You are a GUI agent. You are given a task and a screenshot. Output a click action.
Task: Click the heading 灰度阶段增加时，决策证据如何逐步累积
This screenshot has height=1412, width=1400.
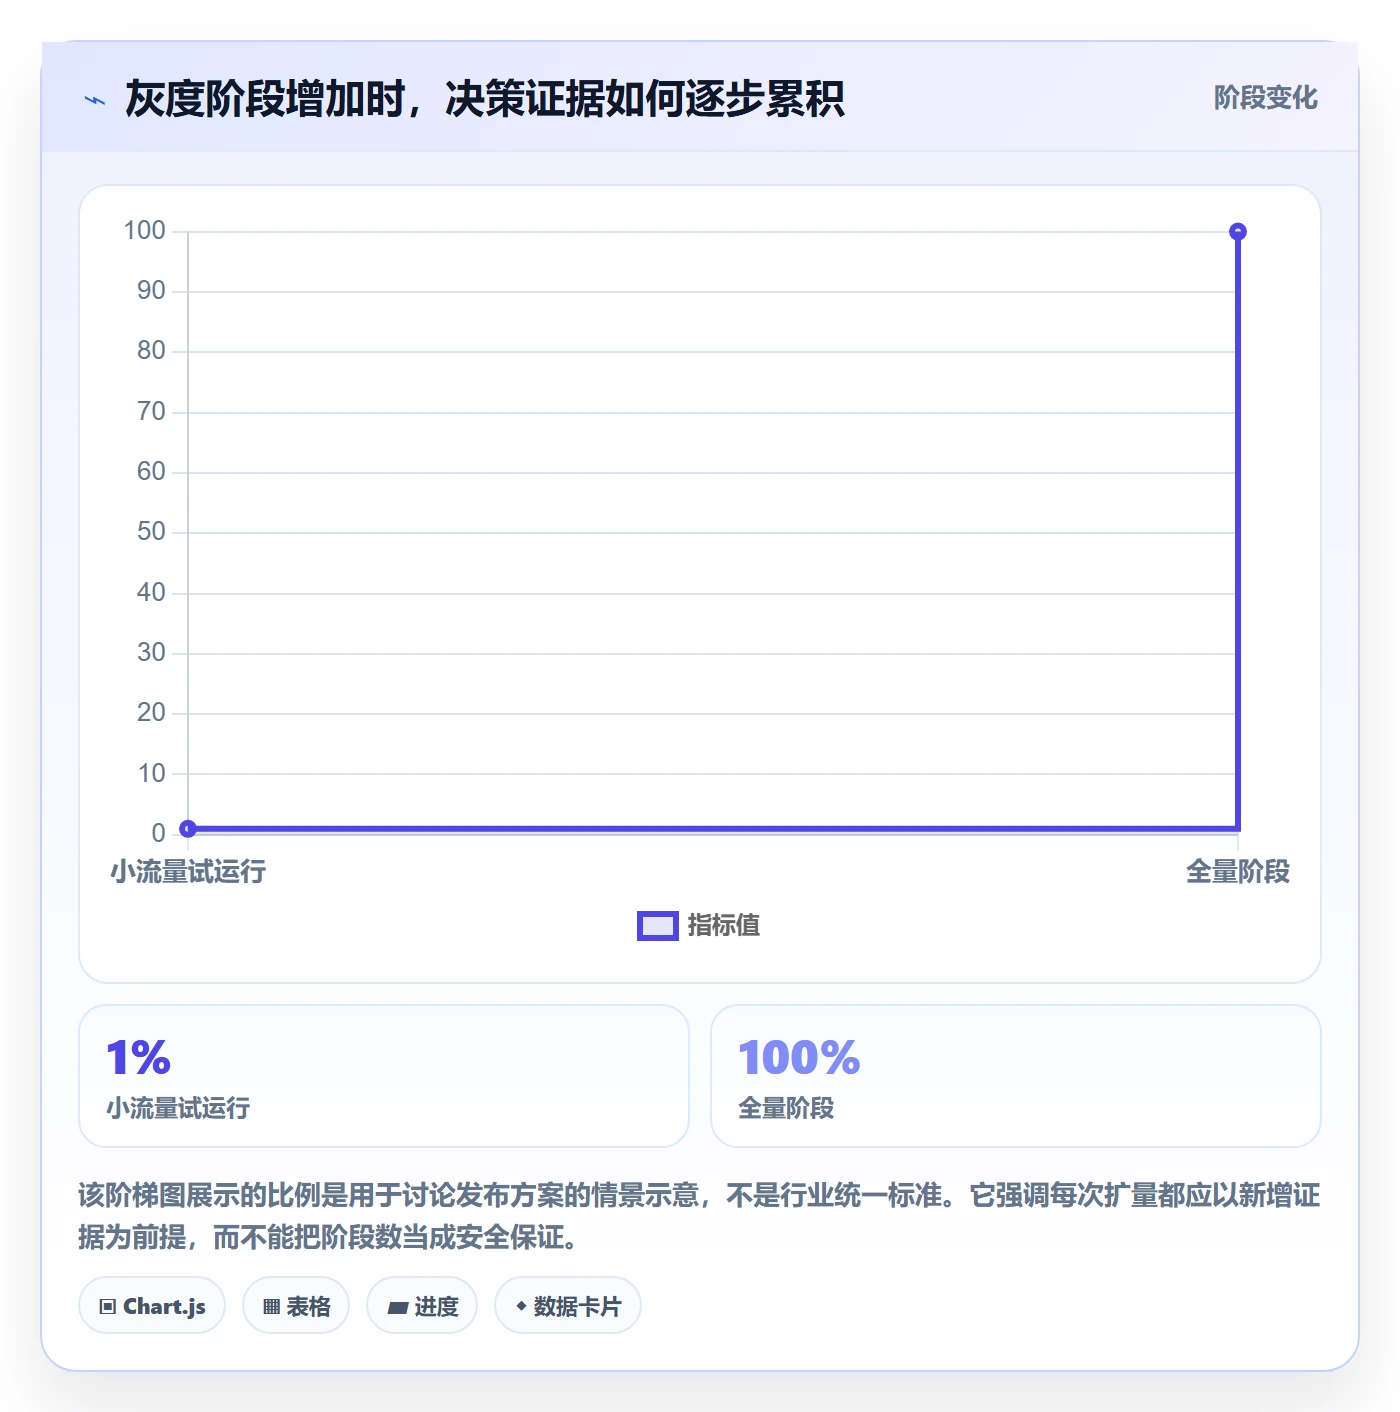click(485, 99)
